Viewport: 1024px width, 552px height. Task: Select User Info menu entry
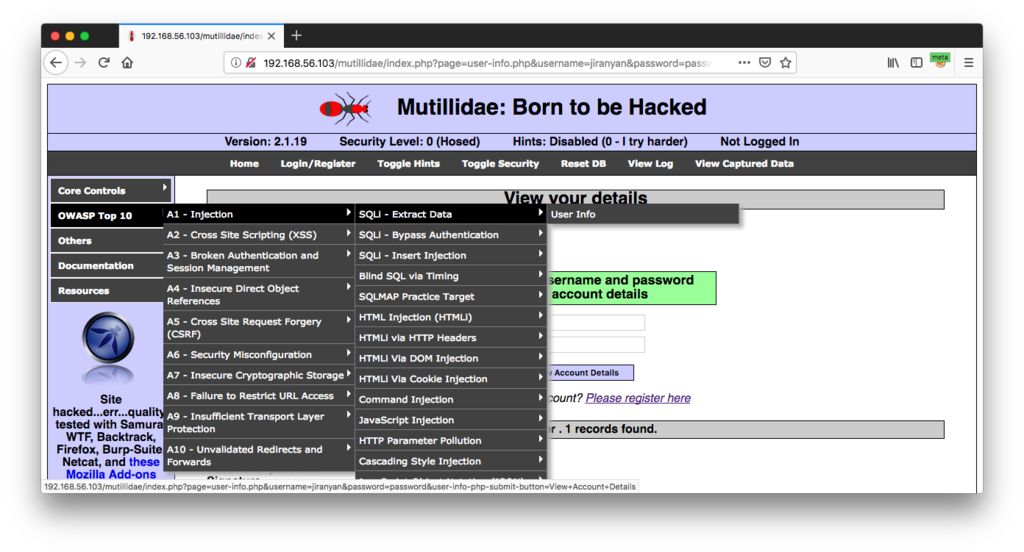(x=643, y=214)
